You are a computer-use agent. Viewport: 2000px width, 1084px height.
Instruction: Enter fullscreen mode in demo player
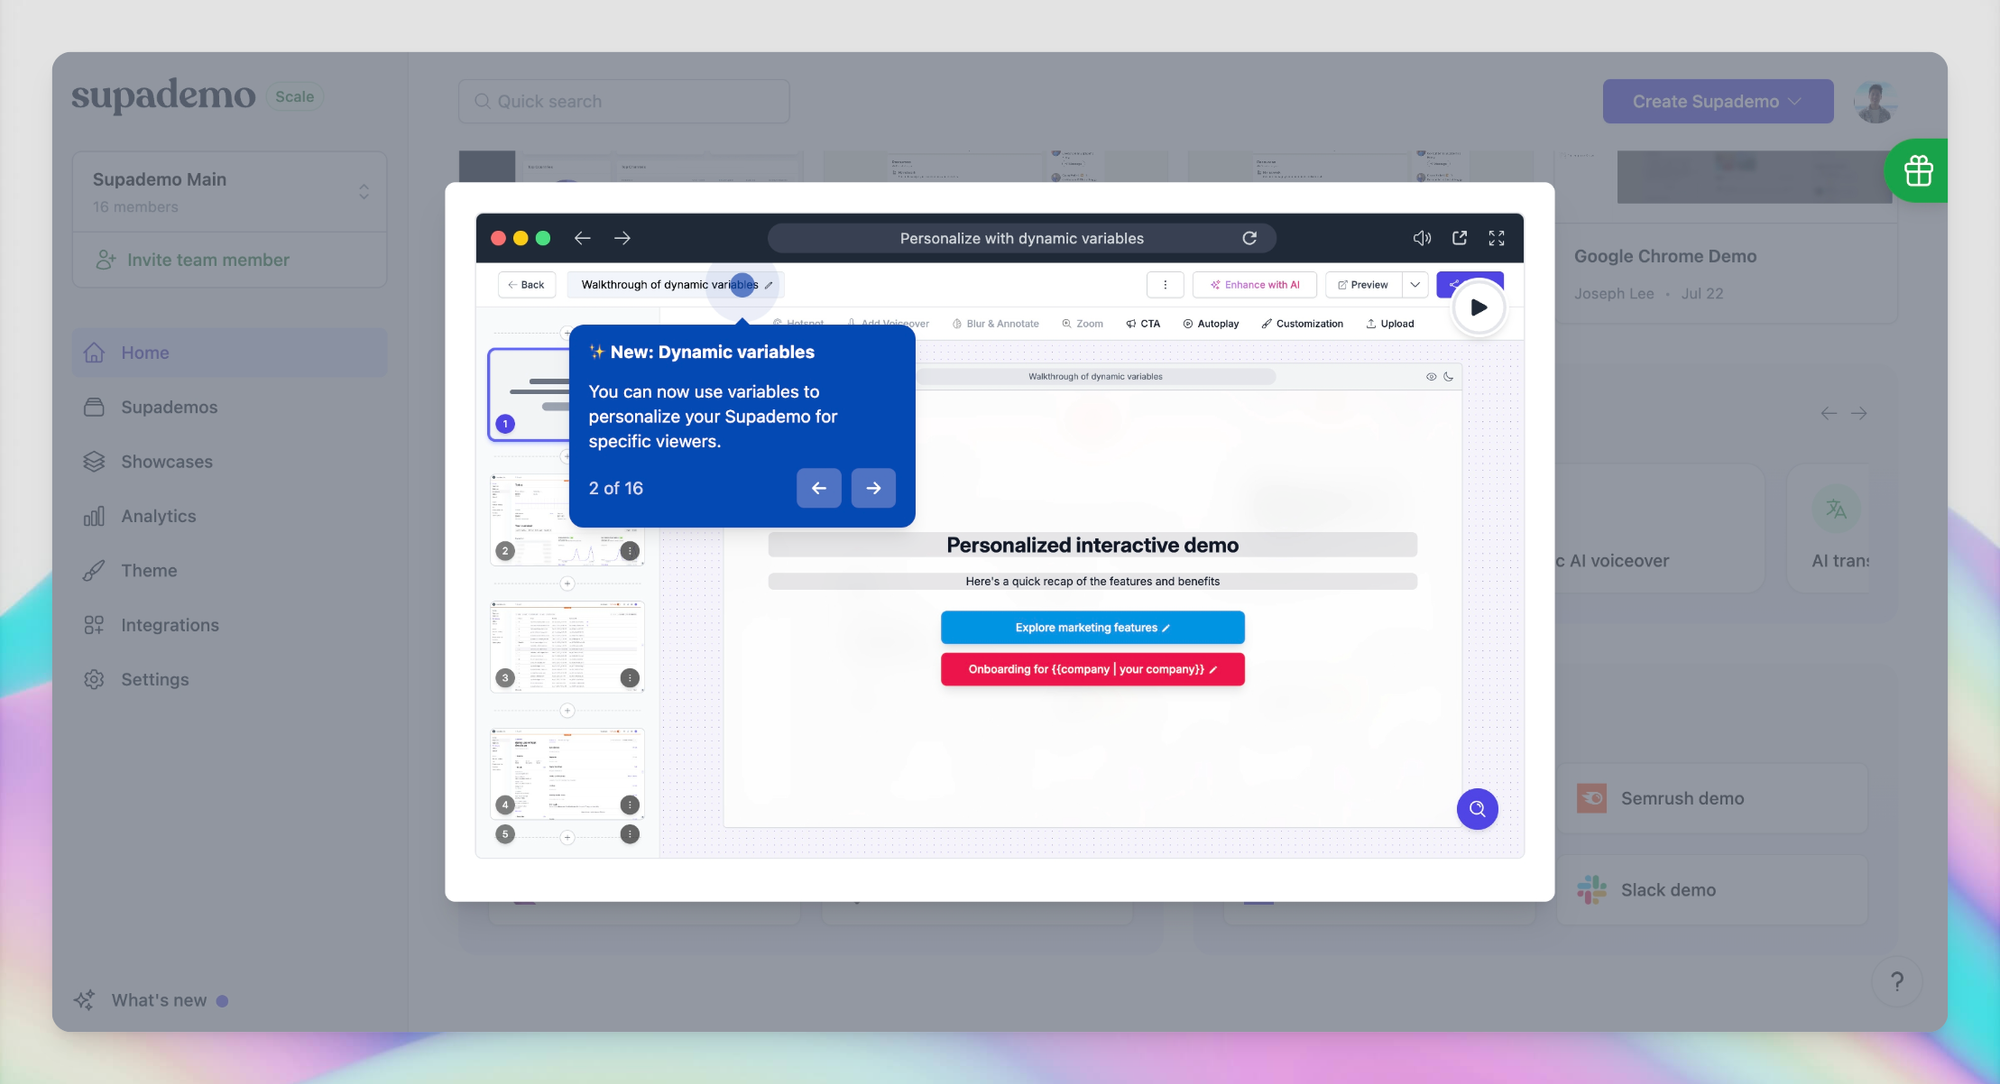click(1496, 238)
